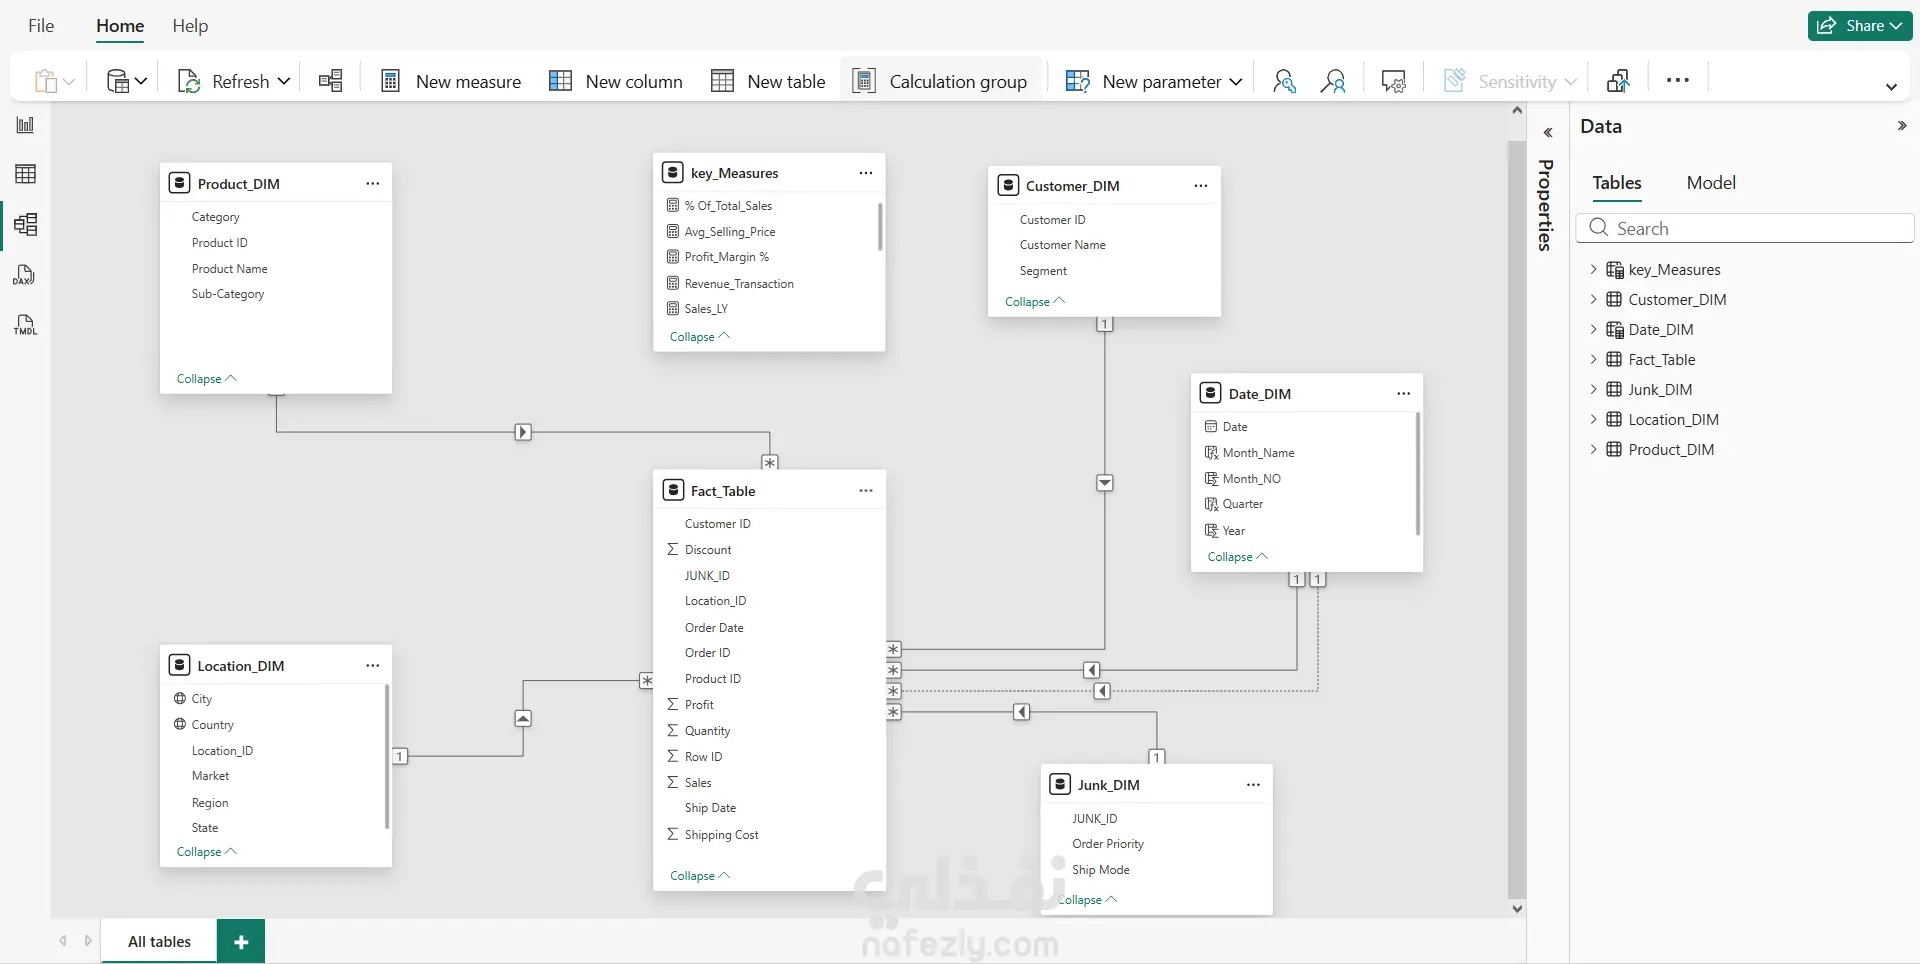1920x964 pixels.
Task: Click the Share button
Action: [x=1859, y=26]
